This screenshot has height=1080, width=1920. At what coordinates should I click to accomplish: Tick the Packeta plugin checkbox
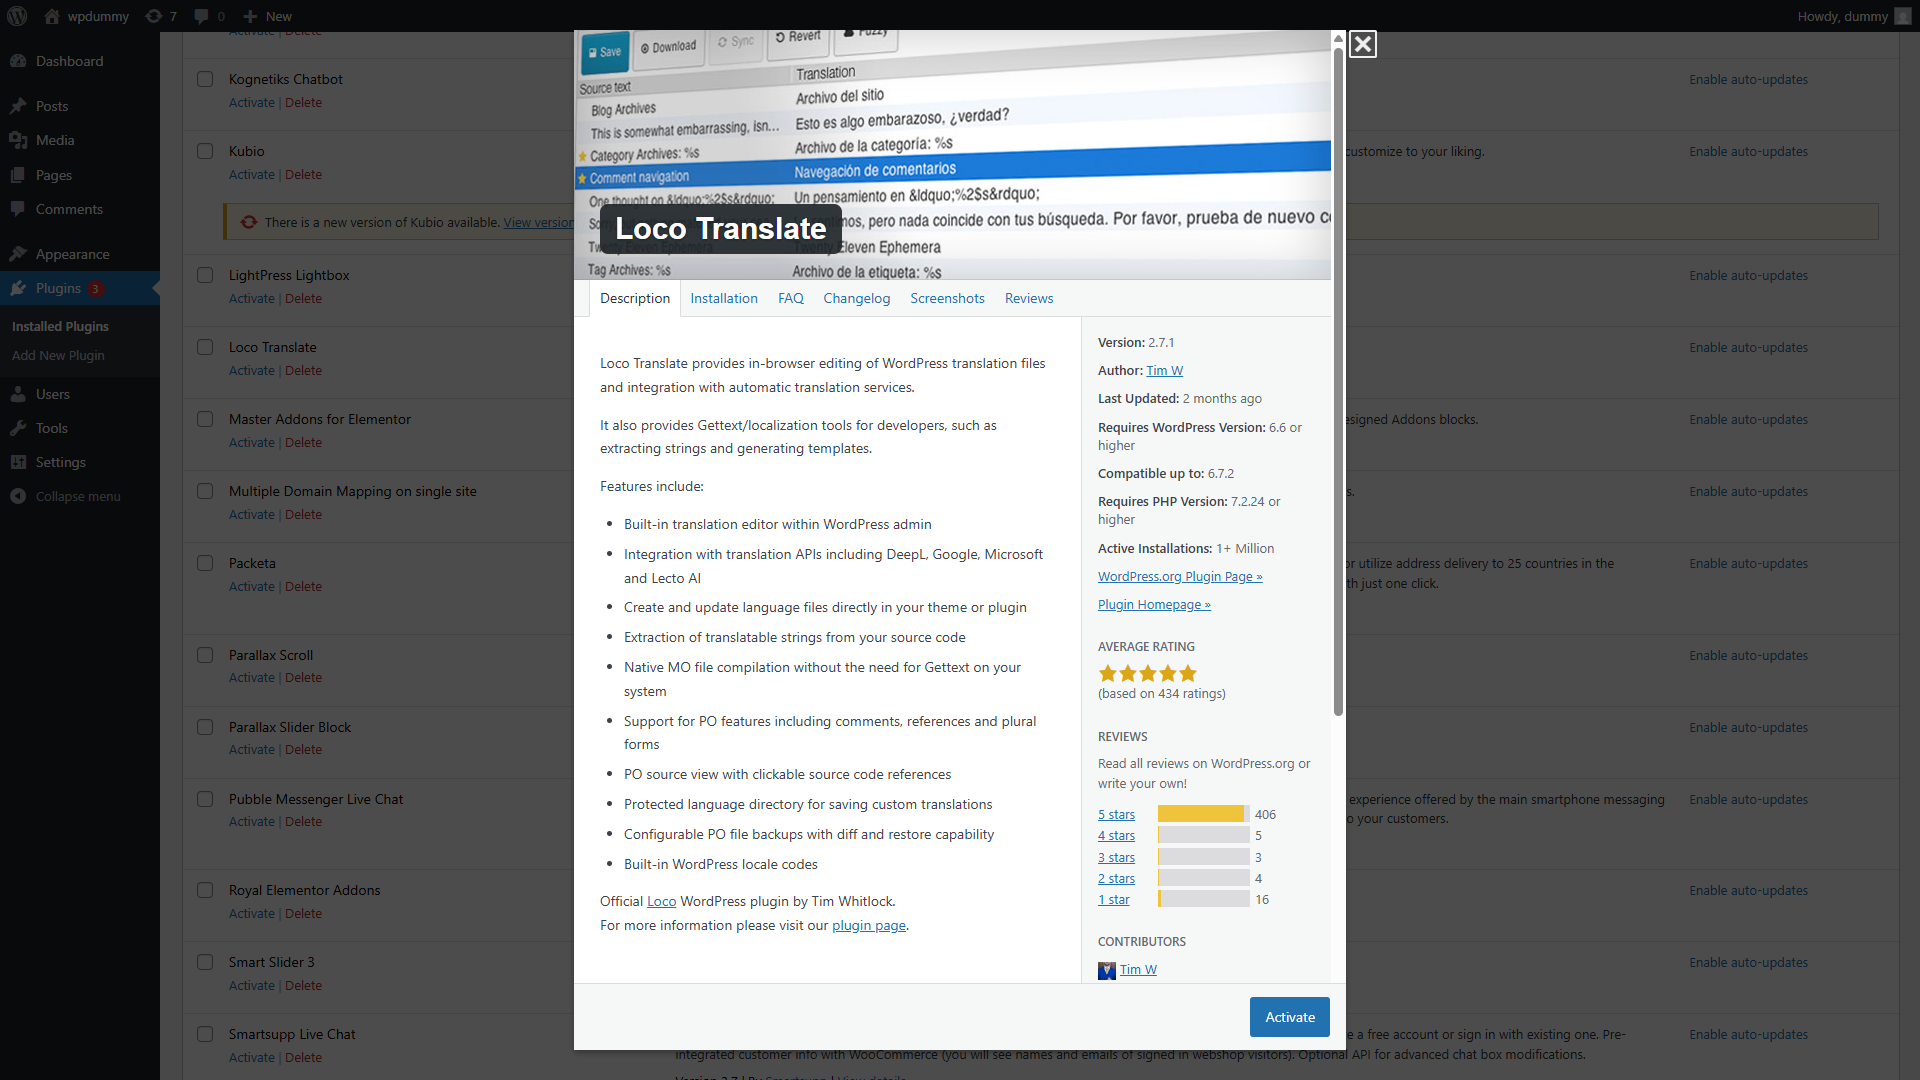click(x=205, y=563)
